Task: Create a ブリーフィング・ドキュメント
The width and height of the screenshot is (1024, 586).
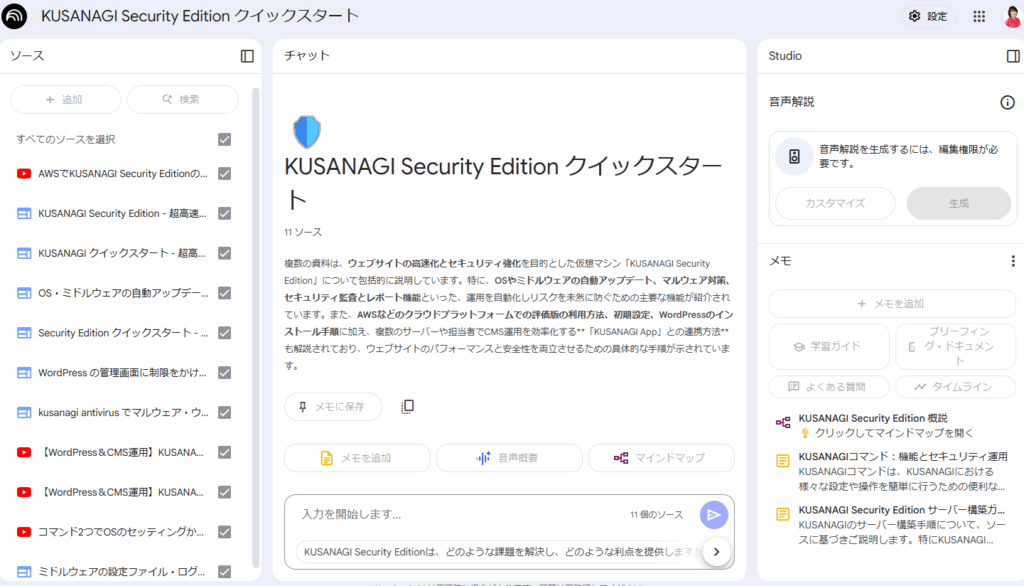Action: click(955, 346)
